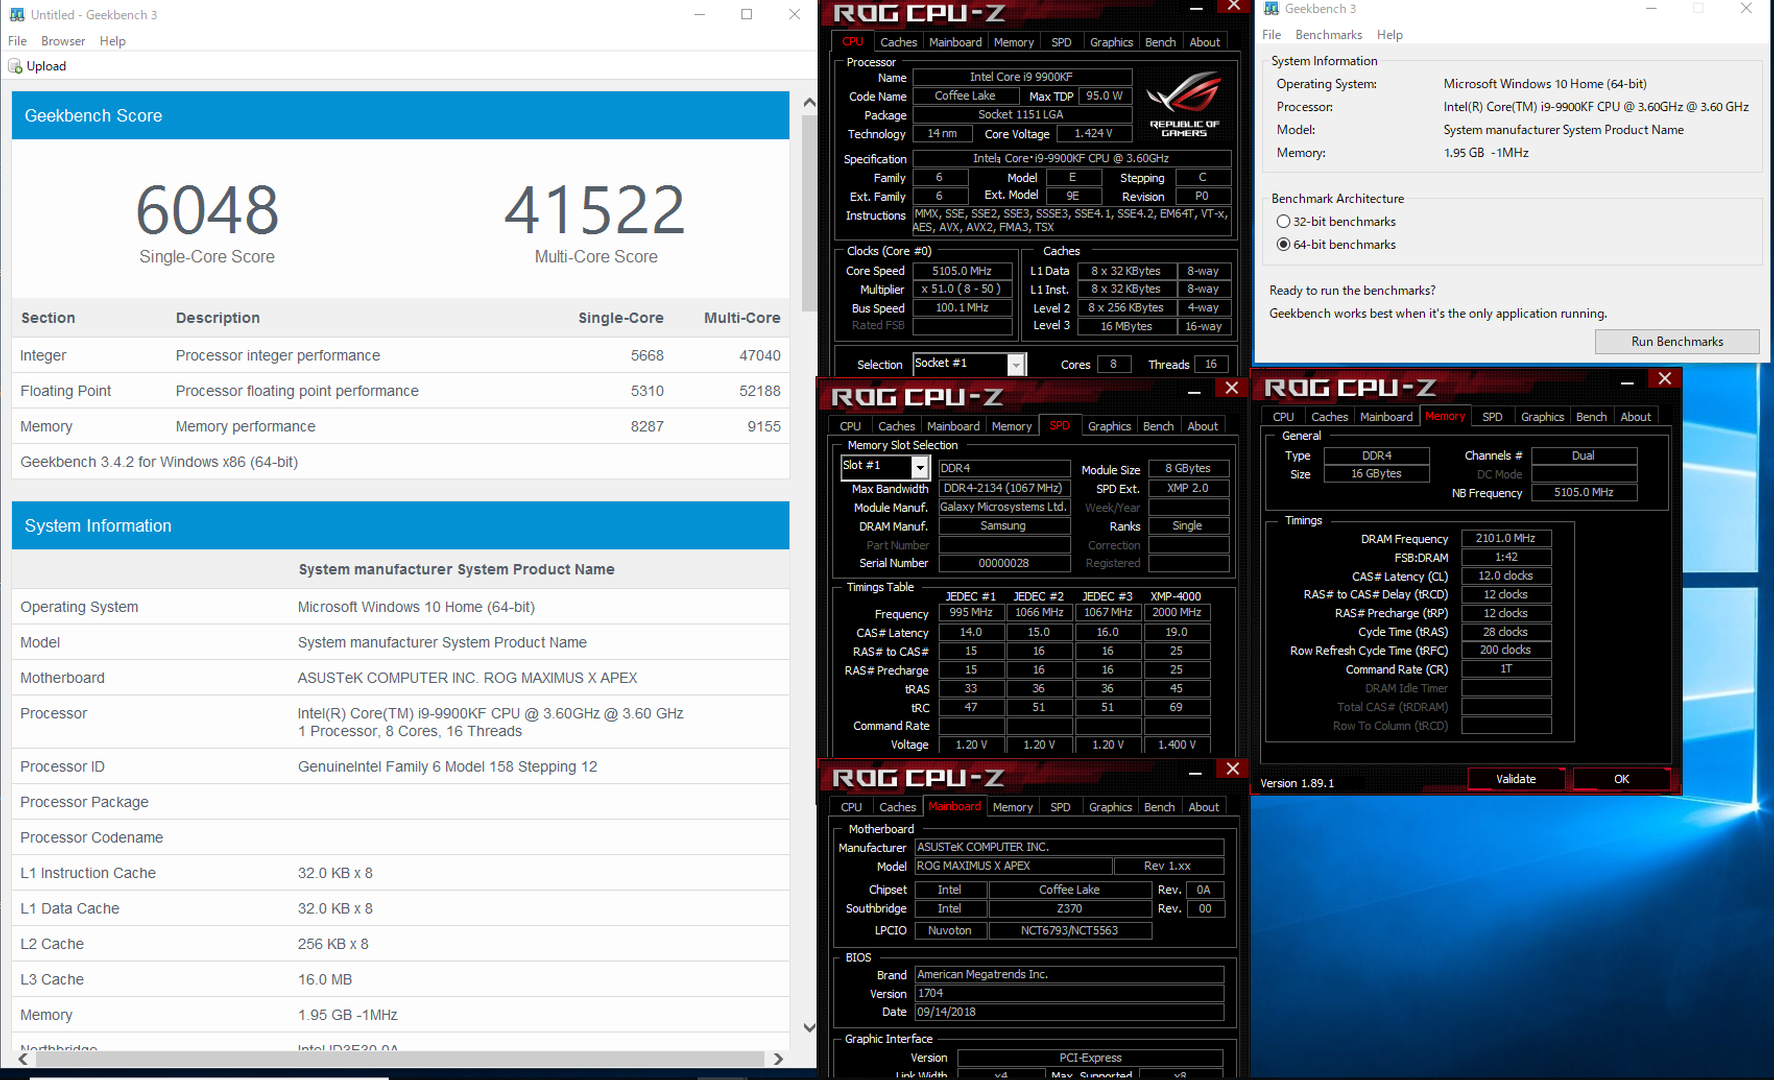Image resolution: width=1774 pixels, height=1080 pixels.
Task: Open the Benchmarks menu
Action: pos(1329,35)
